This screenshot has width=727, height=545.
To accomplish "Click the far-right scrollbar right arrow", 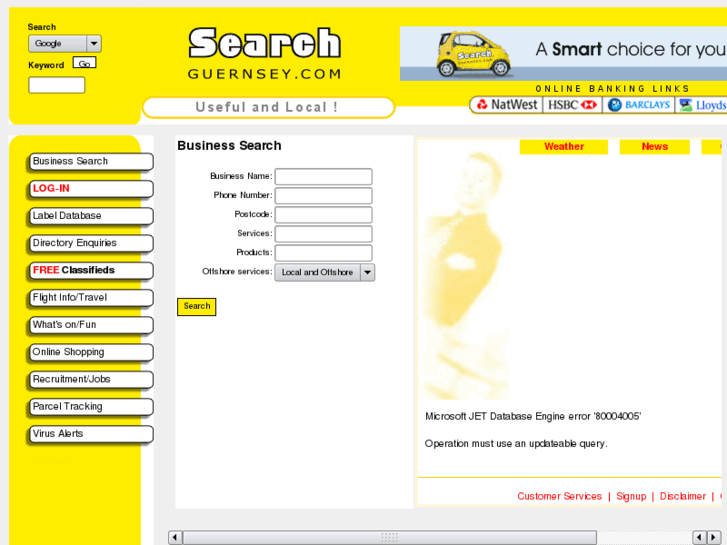I will coord(714,538).
